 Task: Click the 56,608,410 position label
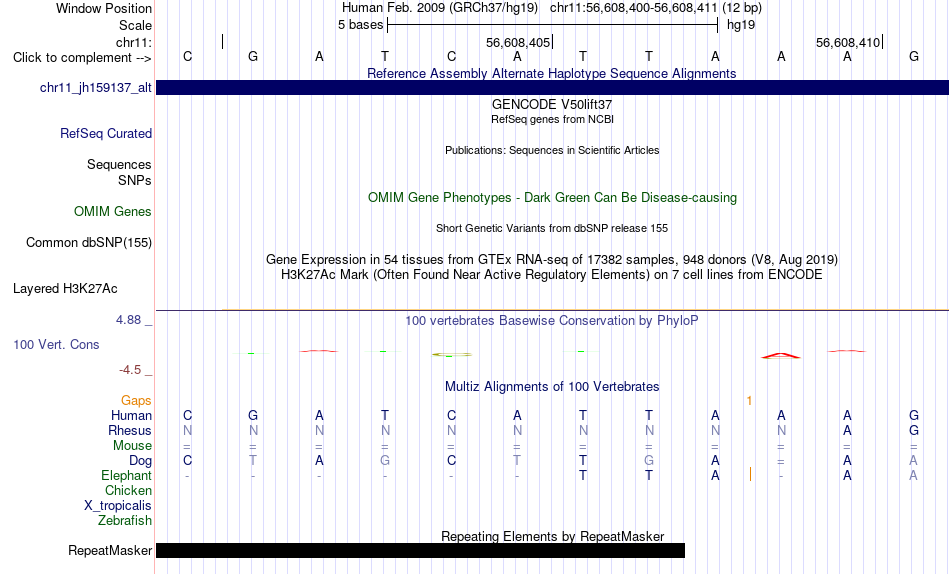848,43
